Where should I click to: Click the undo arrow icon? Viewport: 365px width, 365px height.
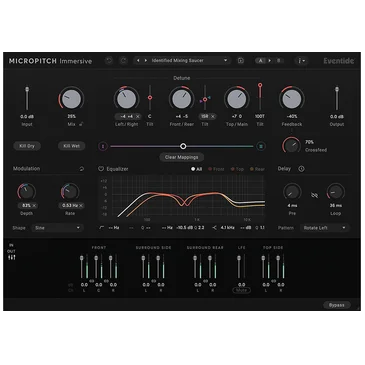109,61
